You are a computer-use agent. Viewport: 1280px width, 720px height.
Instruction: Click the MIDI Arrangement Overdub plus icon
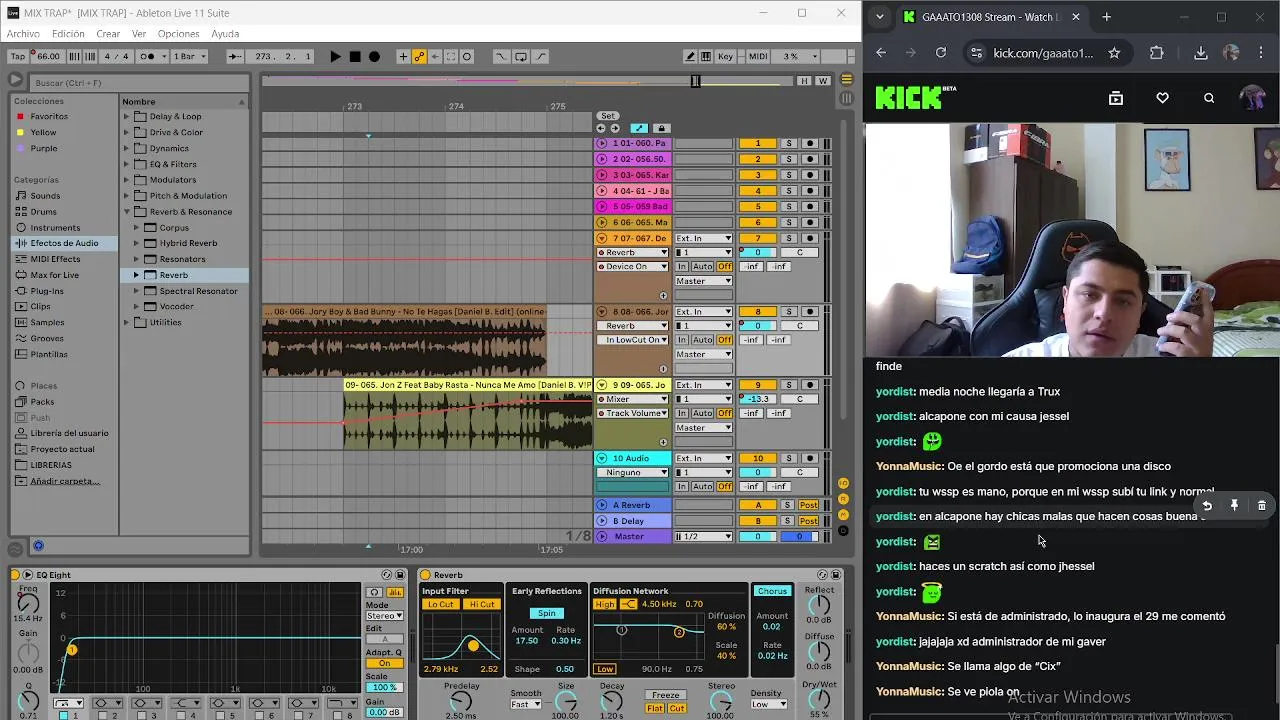403,57
